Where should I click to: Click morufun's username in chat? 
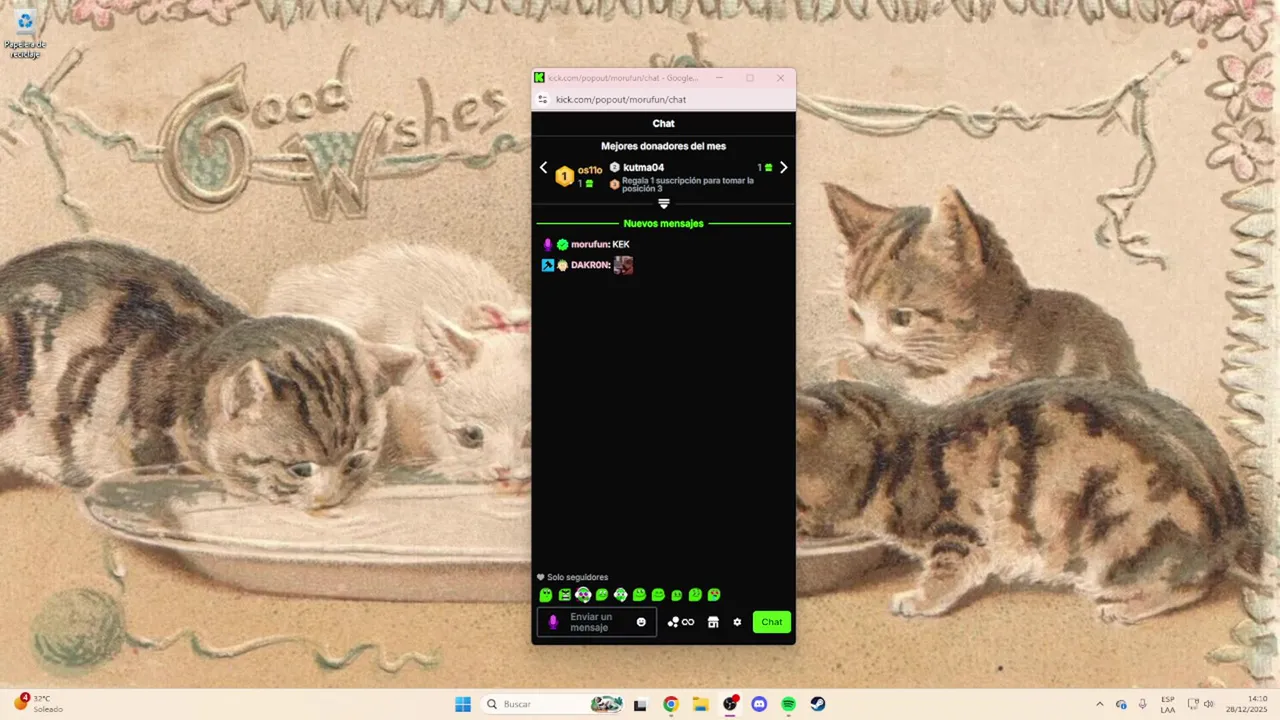590,244
